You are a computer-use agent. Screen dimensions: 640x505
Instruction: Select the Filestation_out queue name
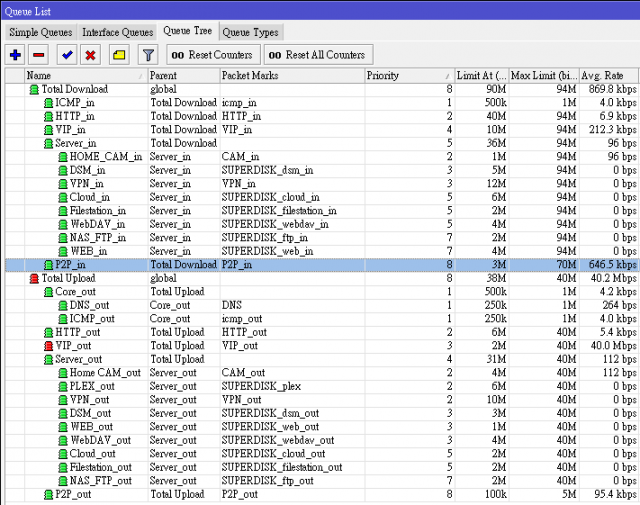(x=101, y=467)
